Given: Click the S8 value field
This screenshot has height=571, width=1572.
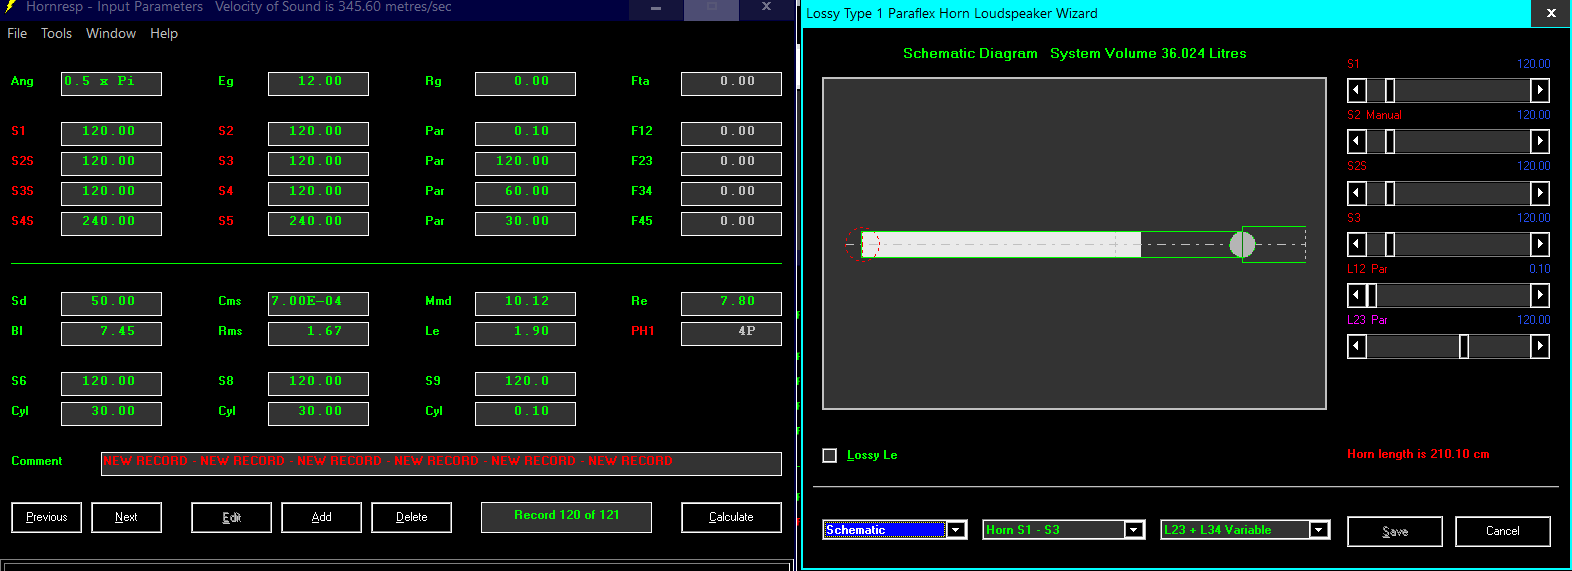Looking at the screenshot, I should [x=318, y=383].
